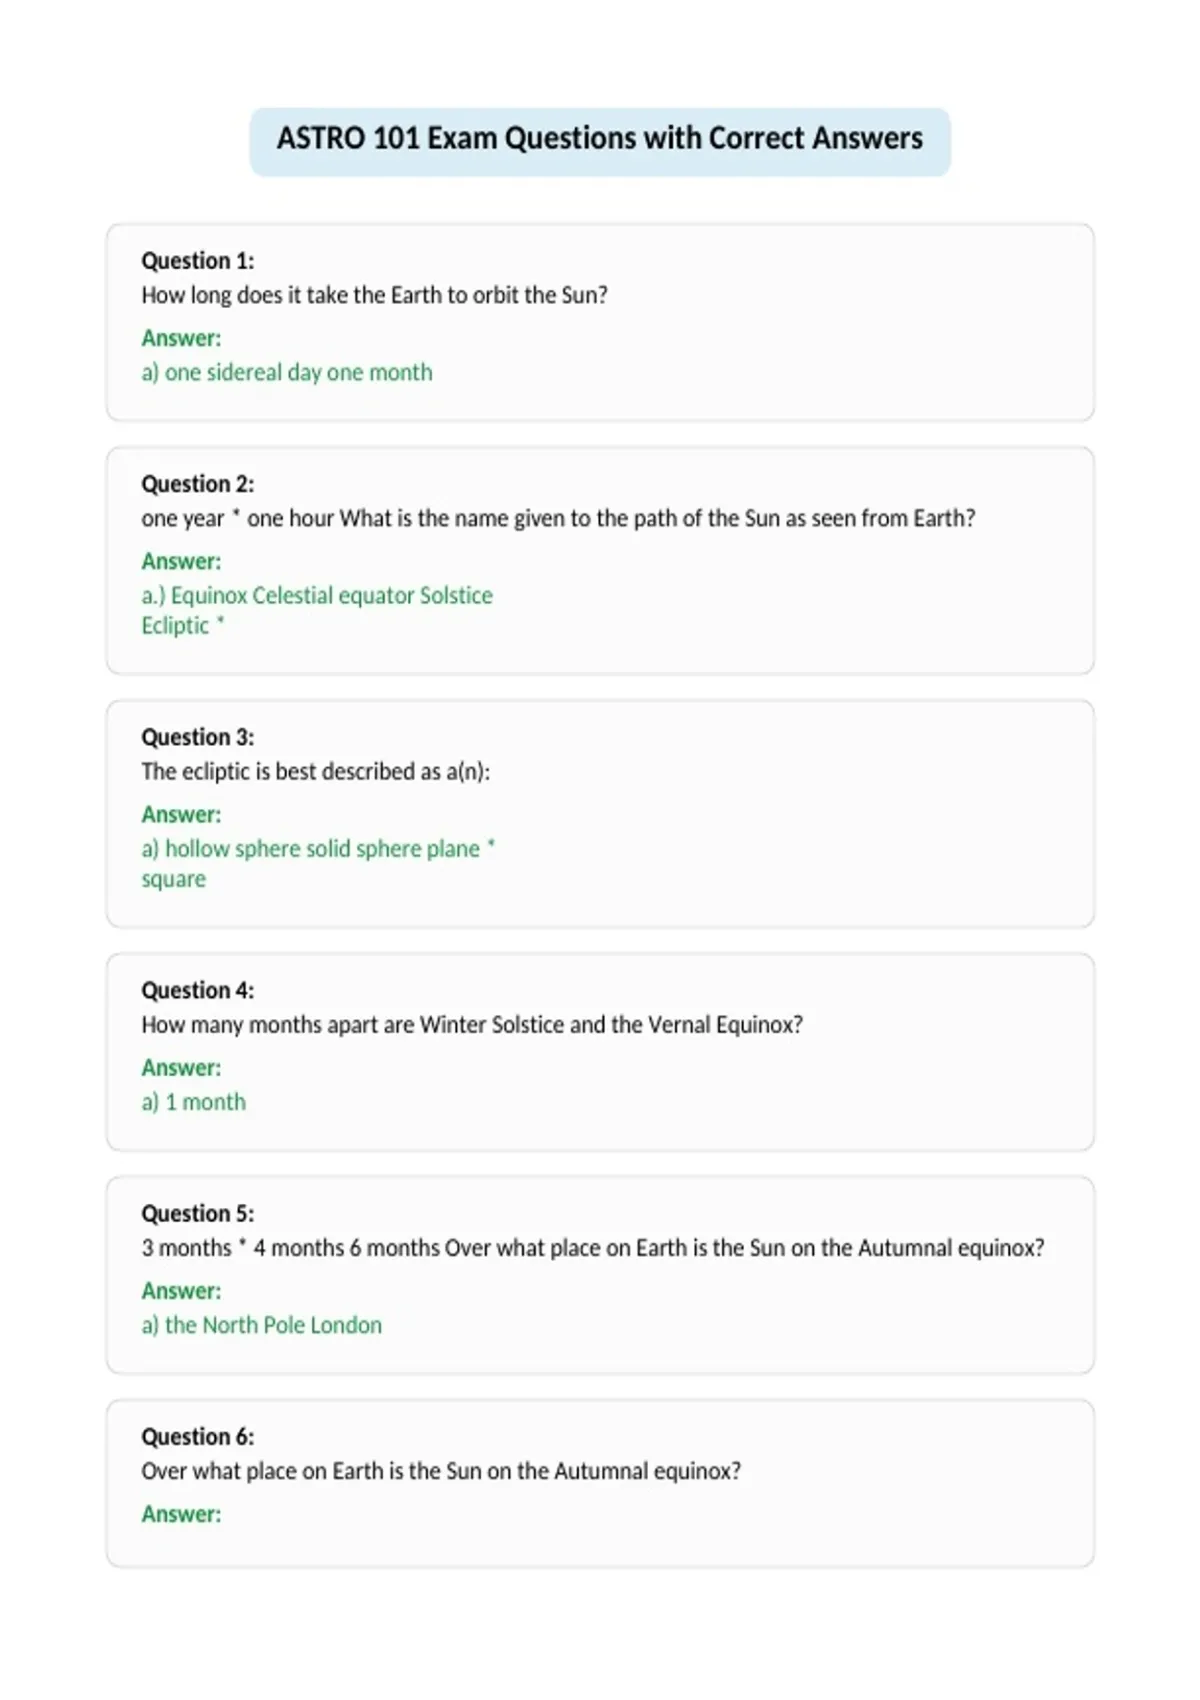Click the Question 5 heading

pos(198,1213)
